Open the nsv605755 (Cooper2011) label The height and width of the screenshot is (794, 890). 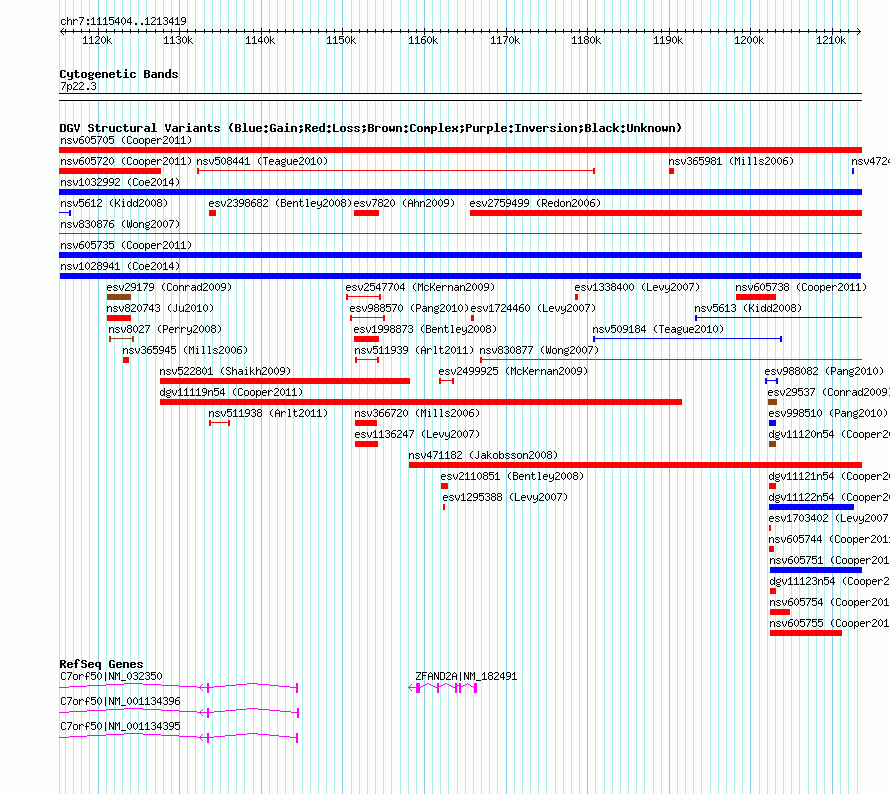[829, 623]
